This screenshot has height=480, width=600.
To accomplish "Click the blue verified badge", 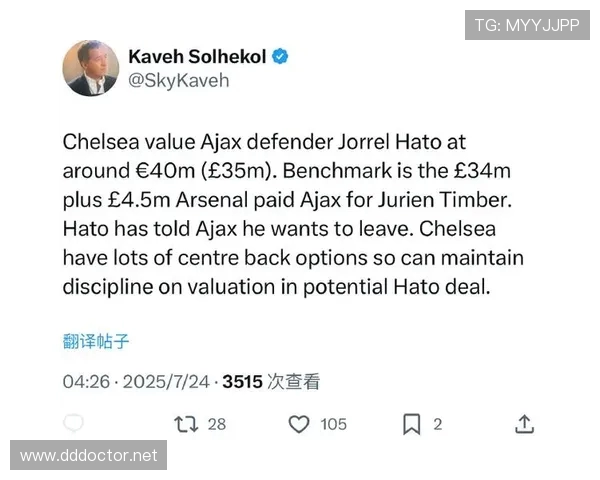I will coord(281,57).
